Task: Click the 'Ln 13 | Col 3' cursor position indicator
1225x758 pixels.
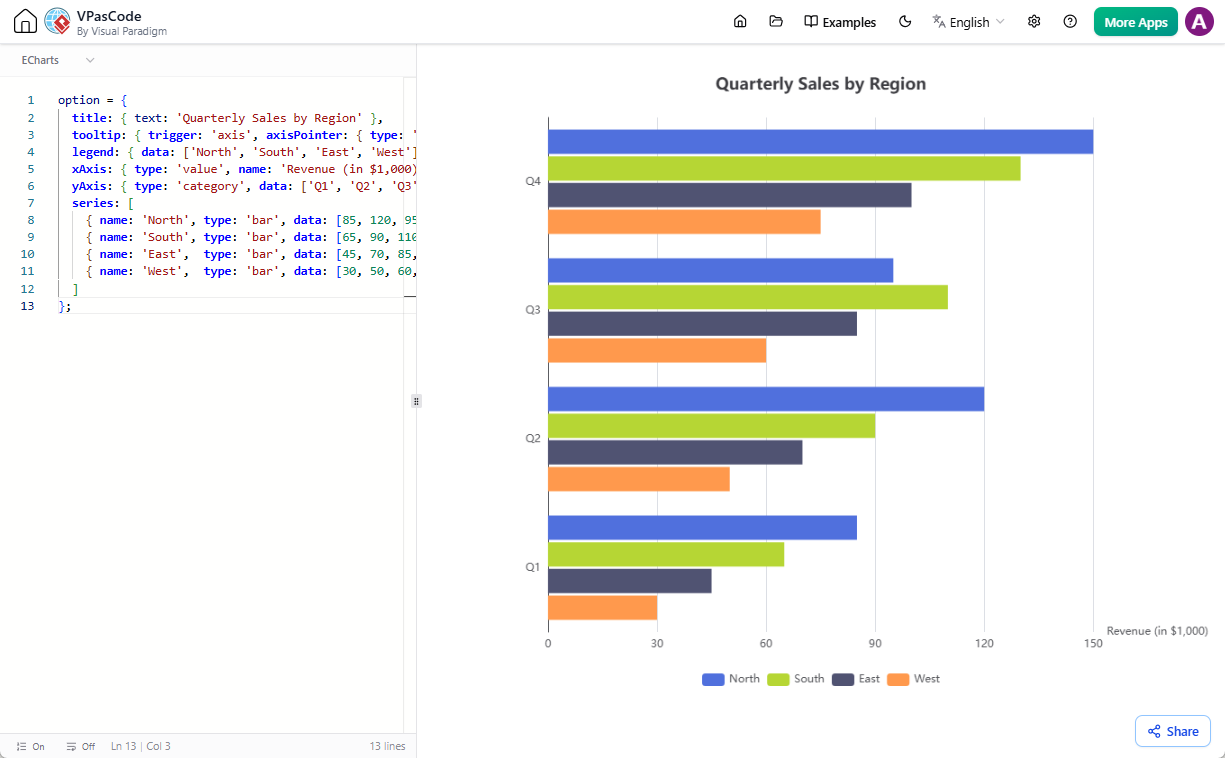Action: (x=141, y=746)
